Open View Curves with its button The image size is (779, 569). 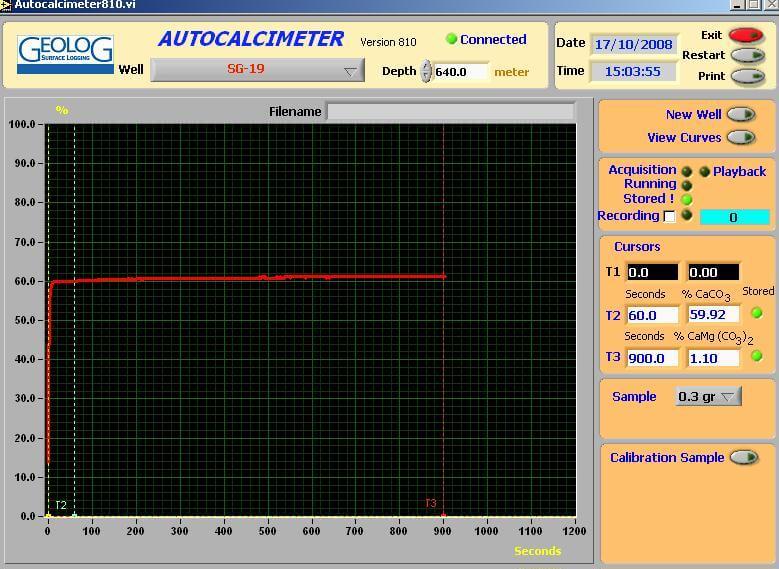tap(740, 138)
